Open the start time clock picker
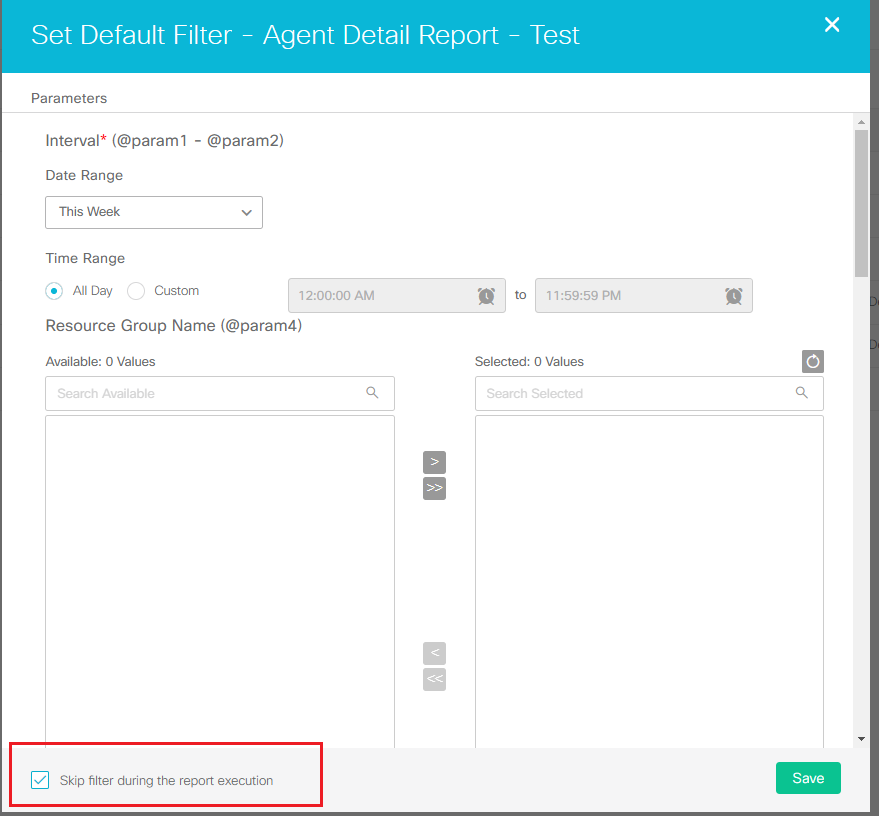 (x=486, y=295)
